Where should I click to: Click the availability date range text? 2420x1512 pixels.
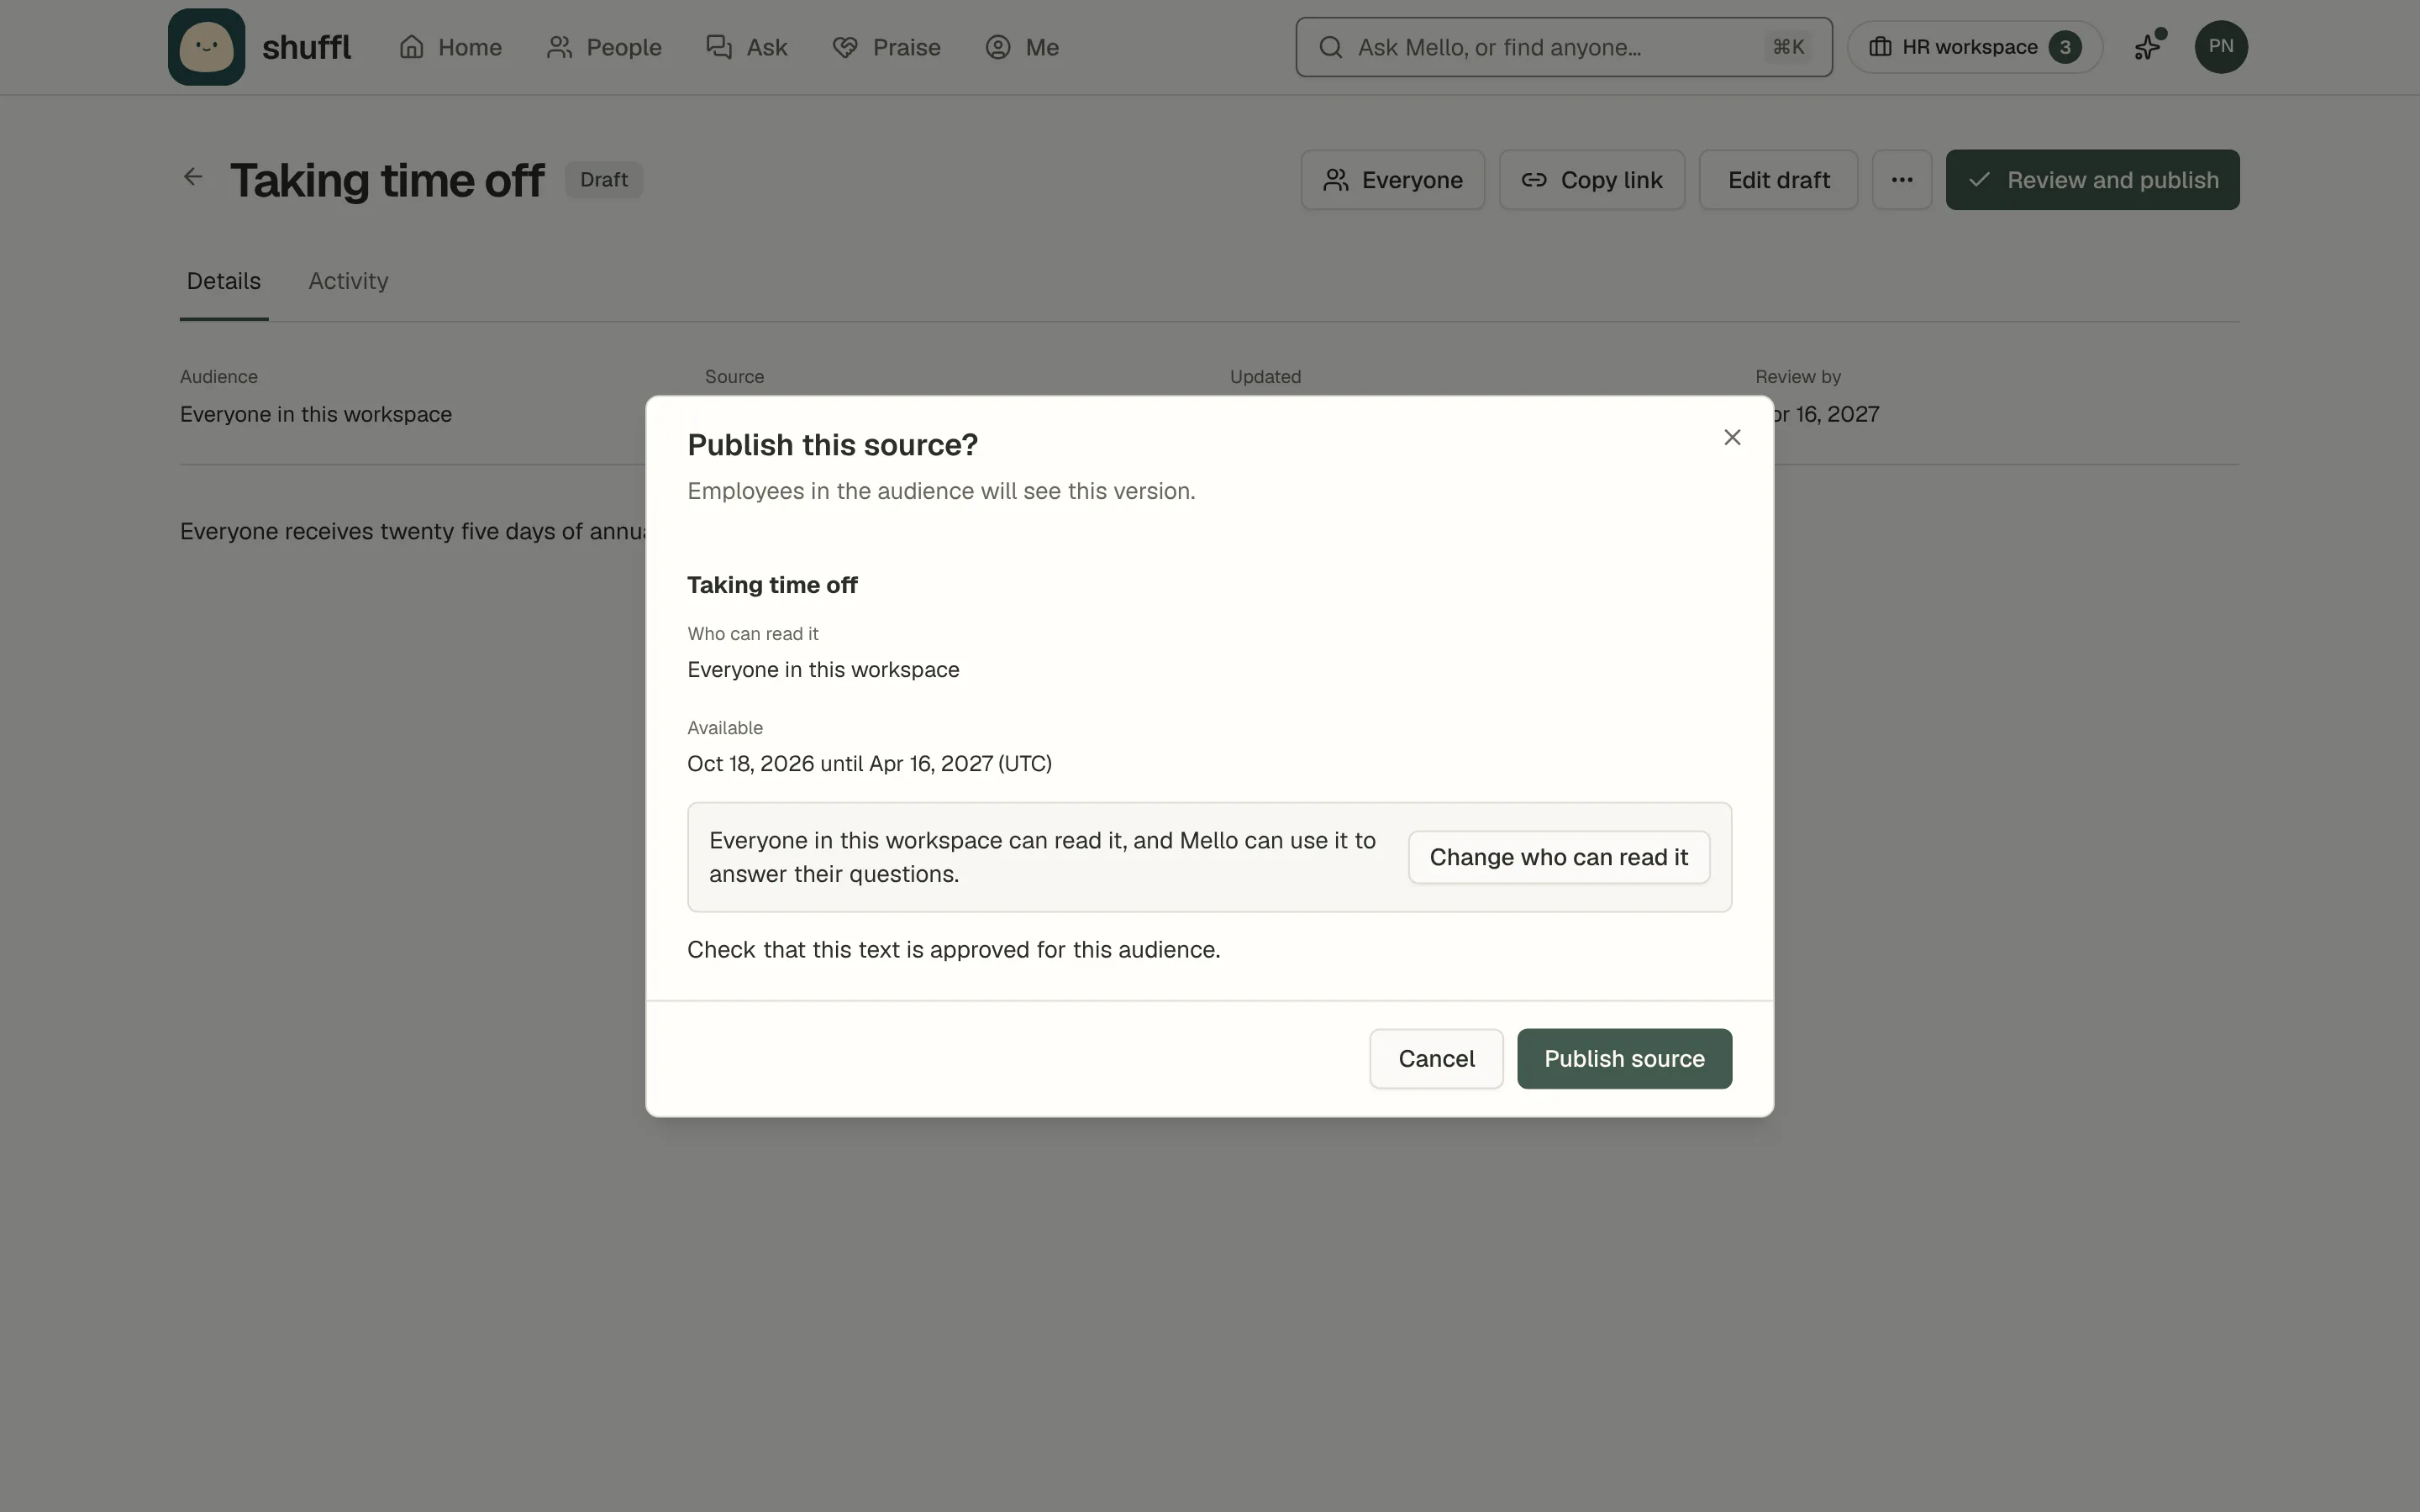pos(869,764)
